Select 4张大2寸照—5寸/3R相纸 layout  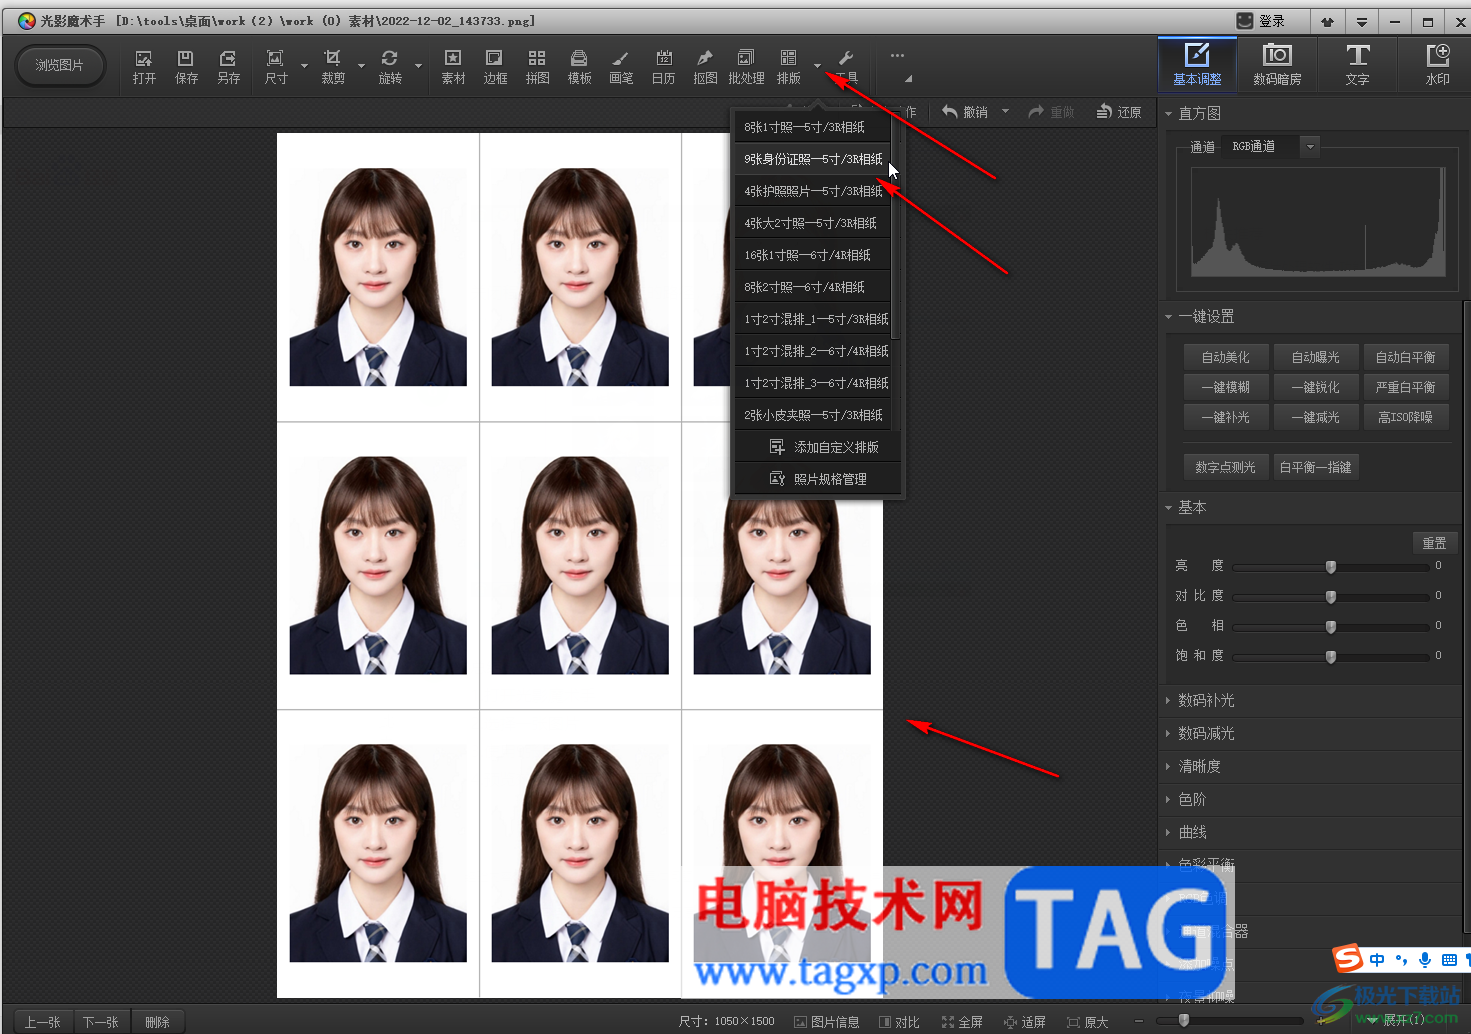[812, 223]
